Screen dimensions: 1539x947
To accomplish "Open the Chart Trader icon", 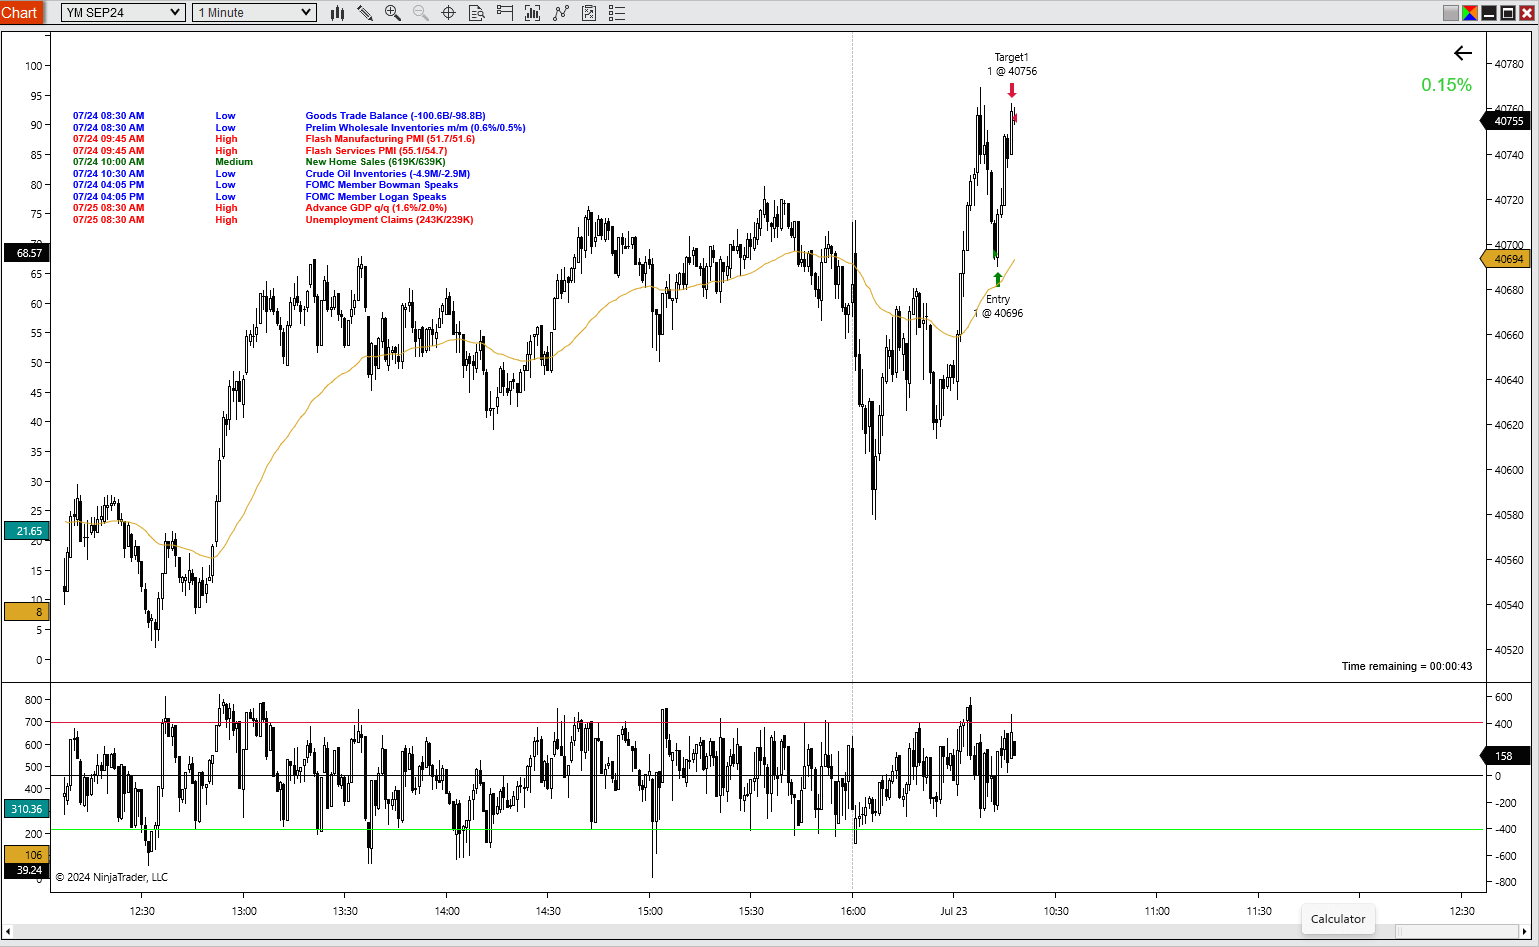I will point(505,13).
